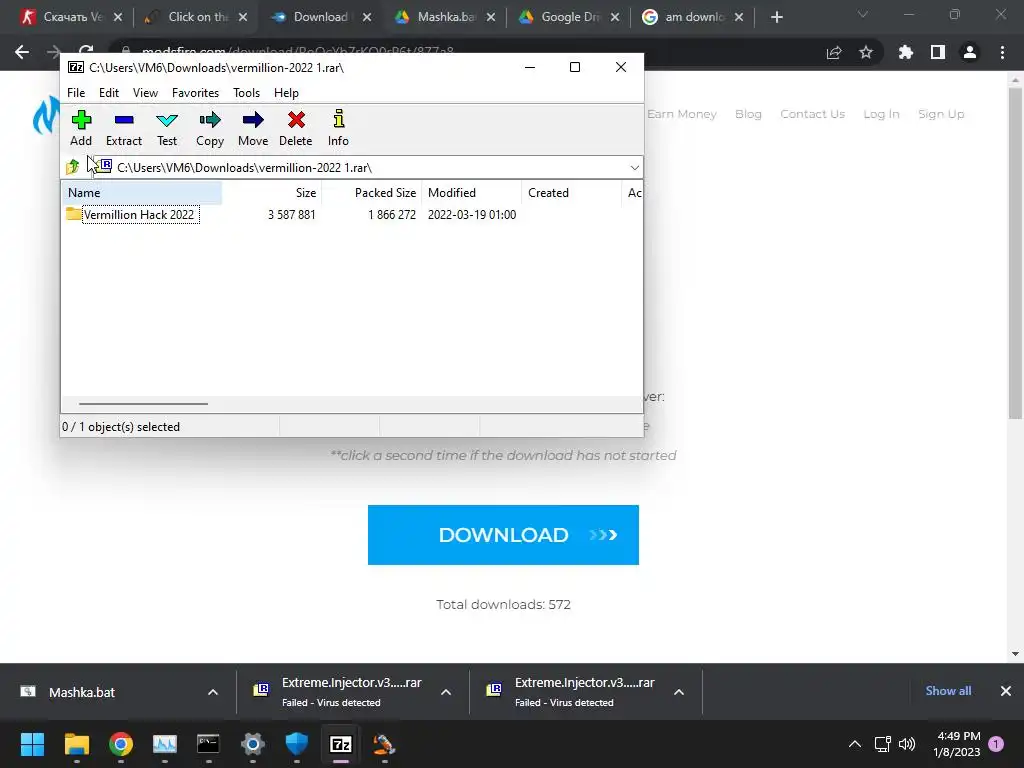Open the Tools menu in 7-Zip

246,93
